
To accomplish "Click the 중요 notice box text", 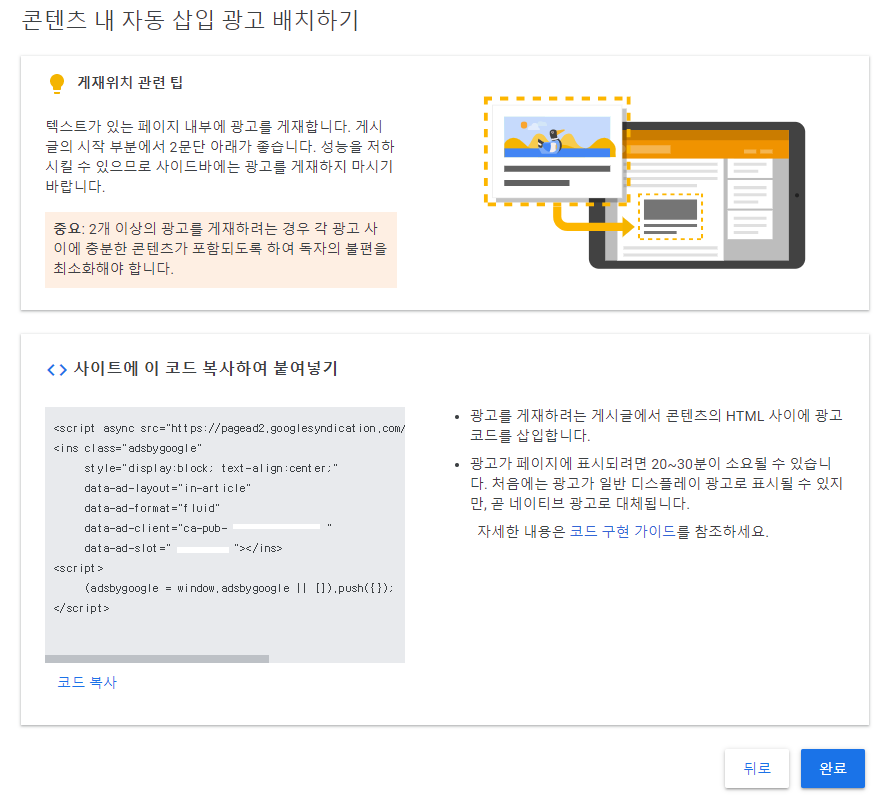I will point(221,249).
